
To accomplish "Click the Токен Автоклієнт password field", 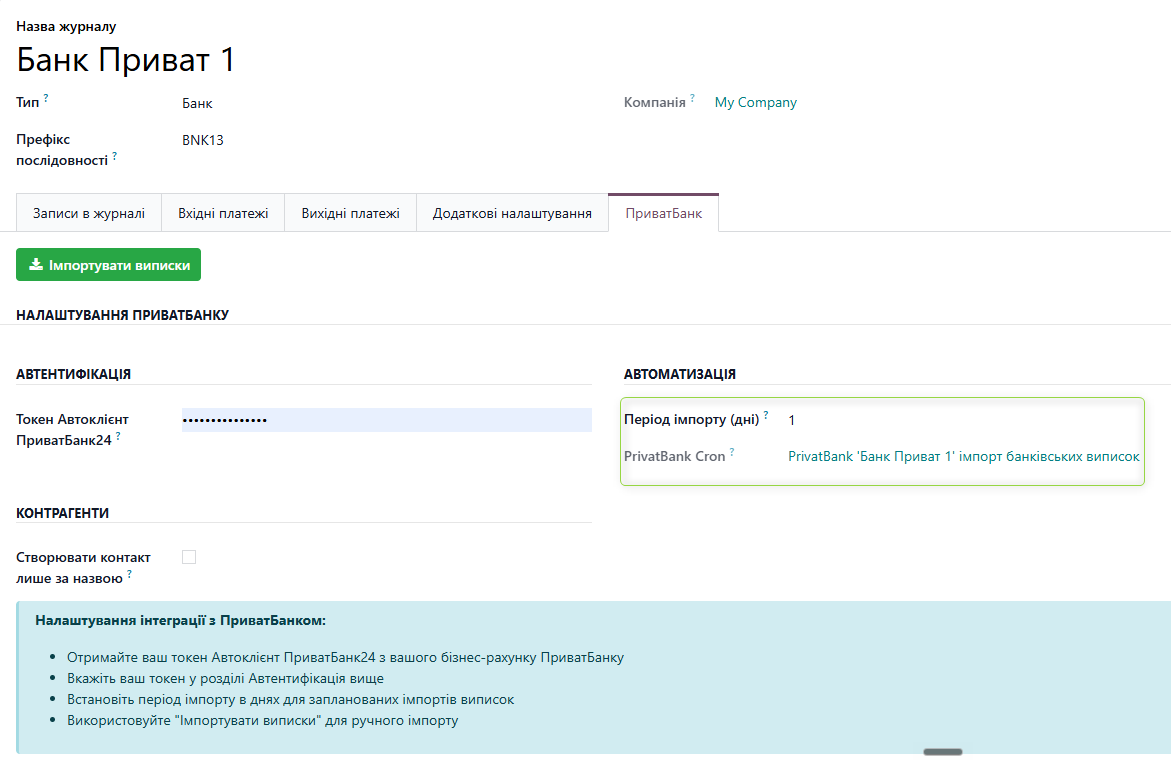I will click(387, 420).
